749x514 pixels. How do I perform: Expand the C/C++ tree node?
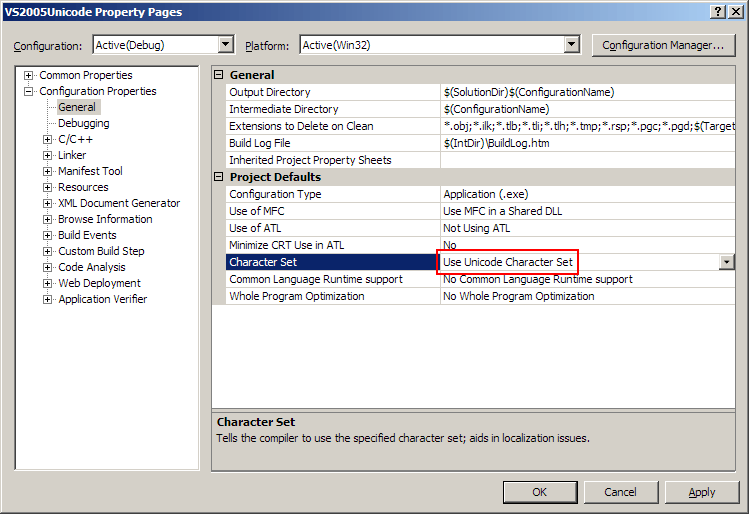pyautogui.click(x=47, y=139)
